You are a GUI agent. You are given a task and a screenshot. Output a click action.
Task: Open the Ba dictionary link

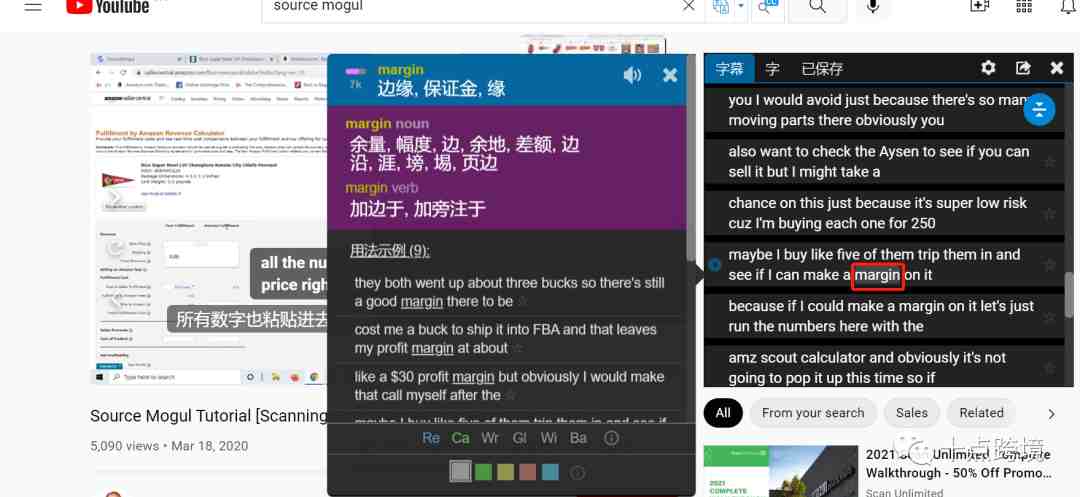tap(579, 438)
